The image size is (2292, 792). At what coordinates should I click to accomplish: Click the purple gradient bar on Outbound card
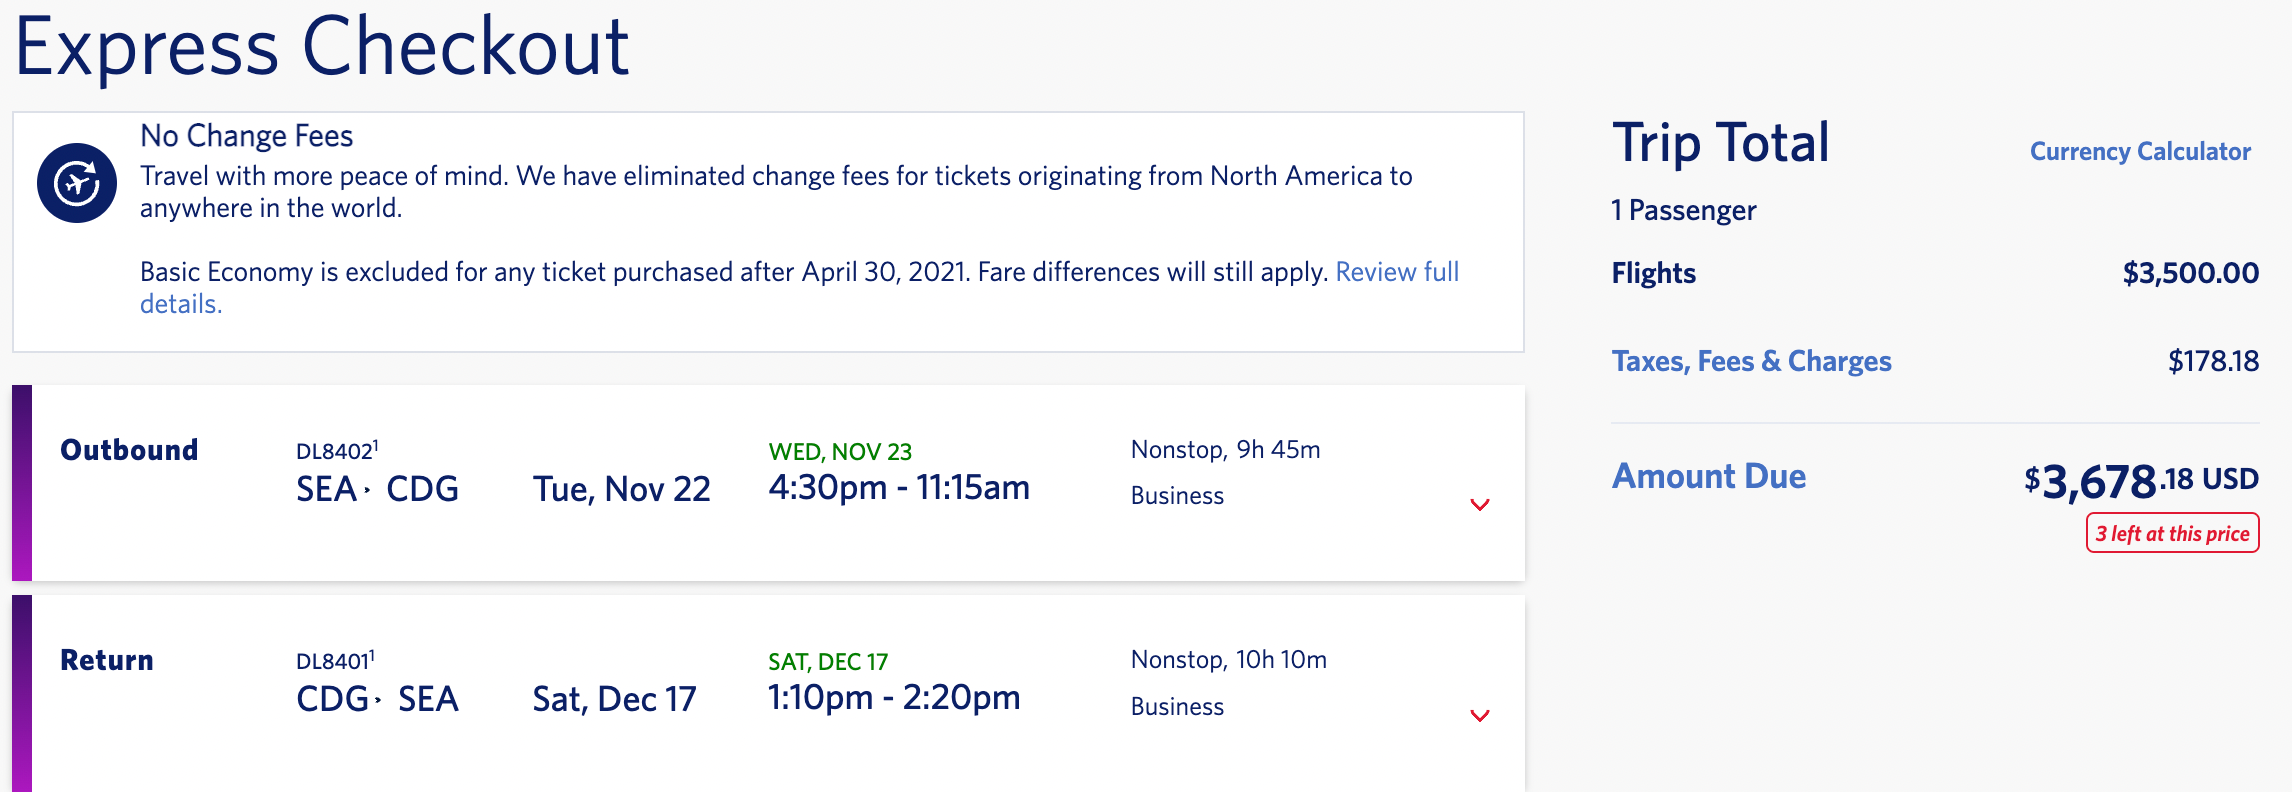pyautogui.click(x=21, y=480)
